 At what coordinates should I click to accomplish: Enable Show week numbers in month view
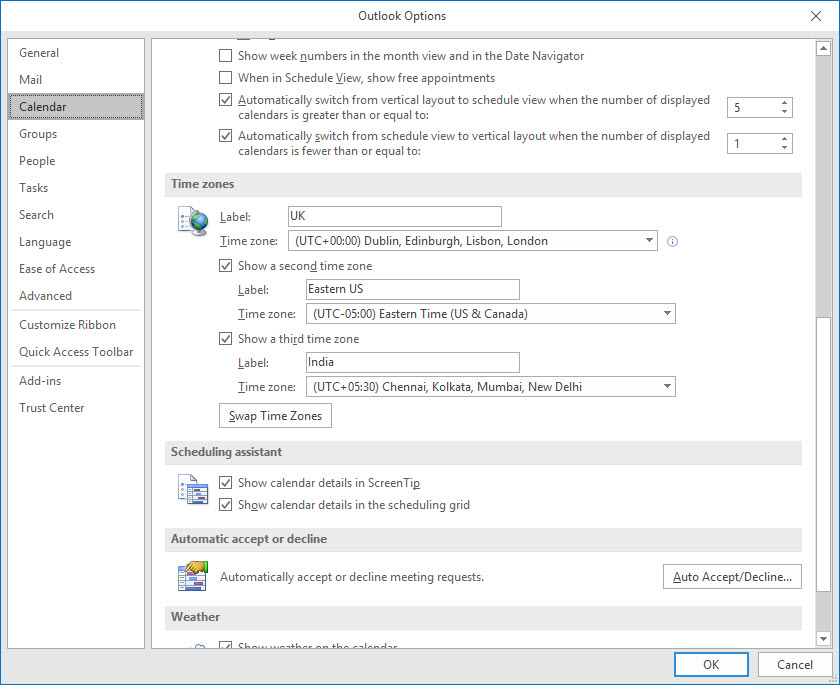(x=226, y=56)
